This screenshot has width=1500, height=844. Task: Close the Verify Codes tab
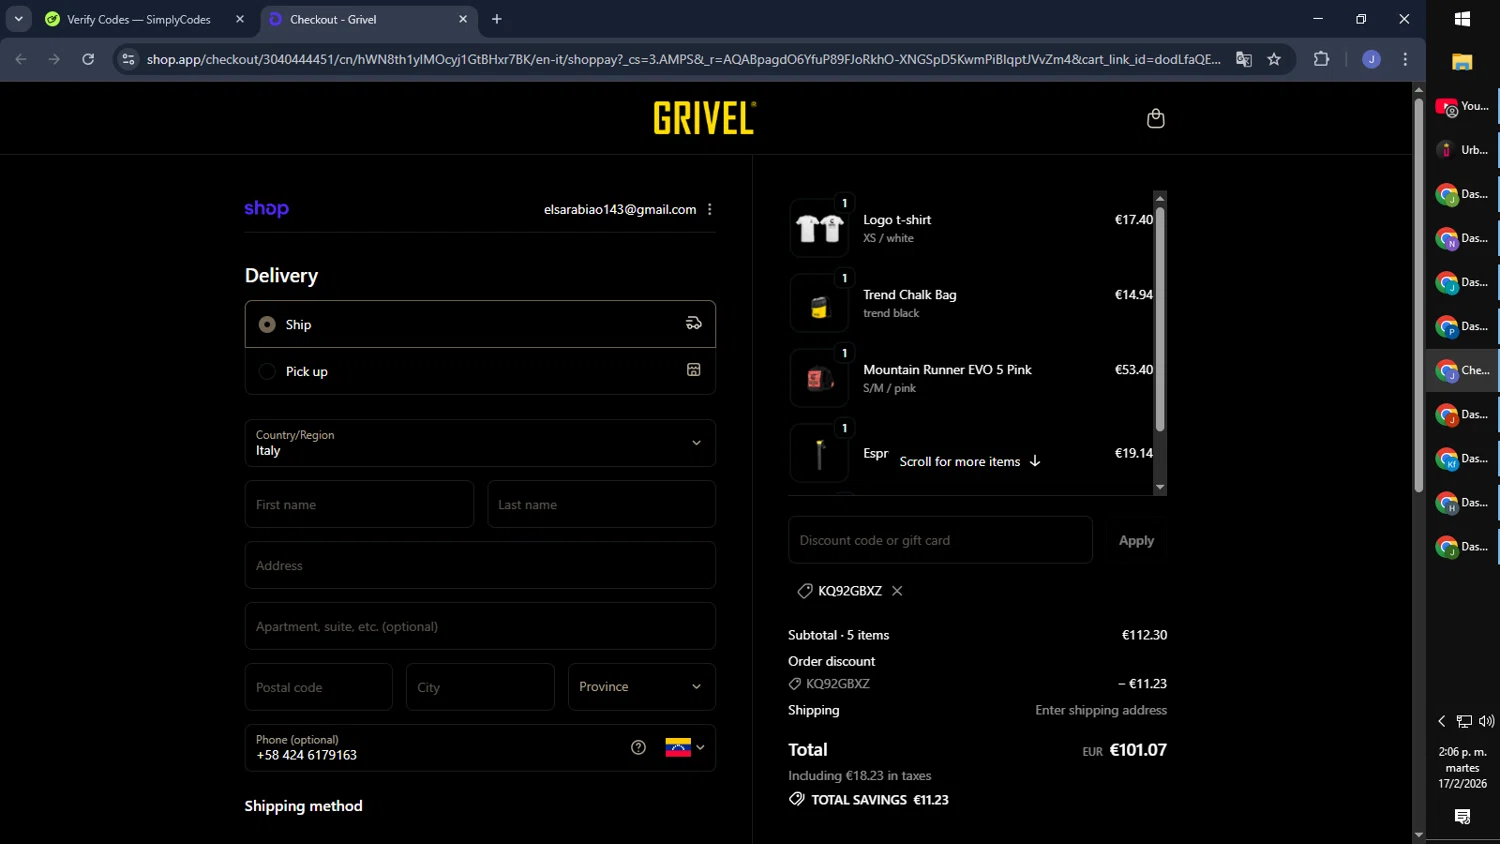pyautogui.click(x=240, y=19)
